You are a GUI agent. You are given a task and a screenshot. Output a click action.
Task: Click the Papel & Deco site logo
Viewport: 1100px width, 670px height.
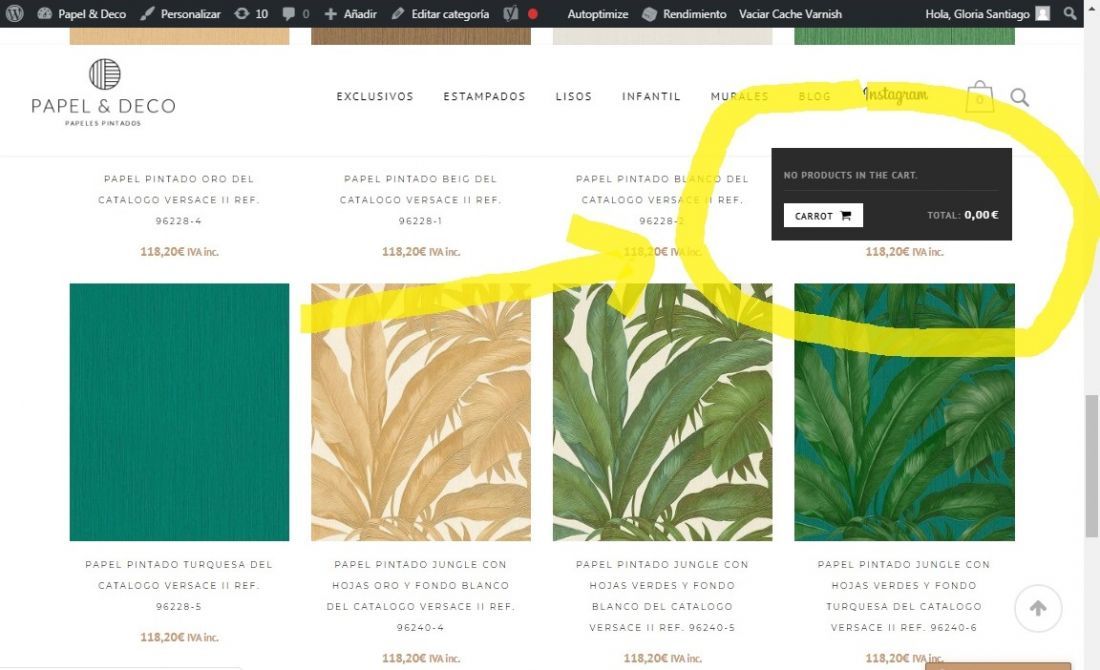(x=103, y=93)
